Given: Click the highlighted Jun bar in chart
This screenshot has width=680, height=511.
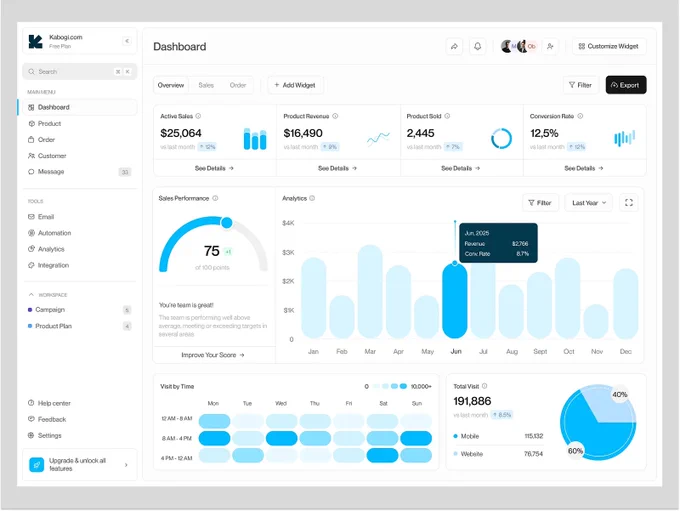Looking at the screenshot, I should click(x=455, y=301).
